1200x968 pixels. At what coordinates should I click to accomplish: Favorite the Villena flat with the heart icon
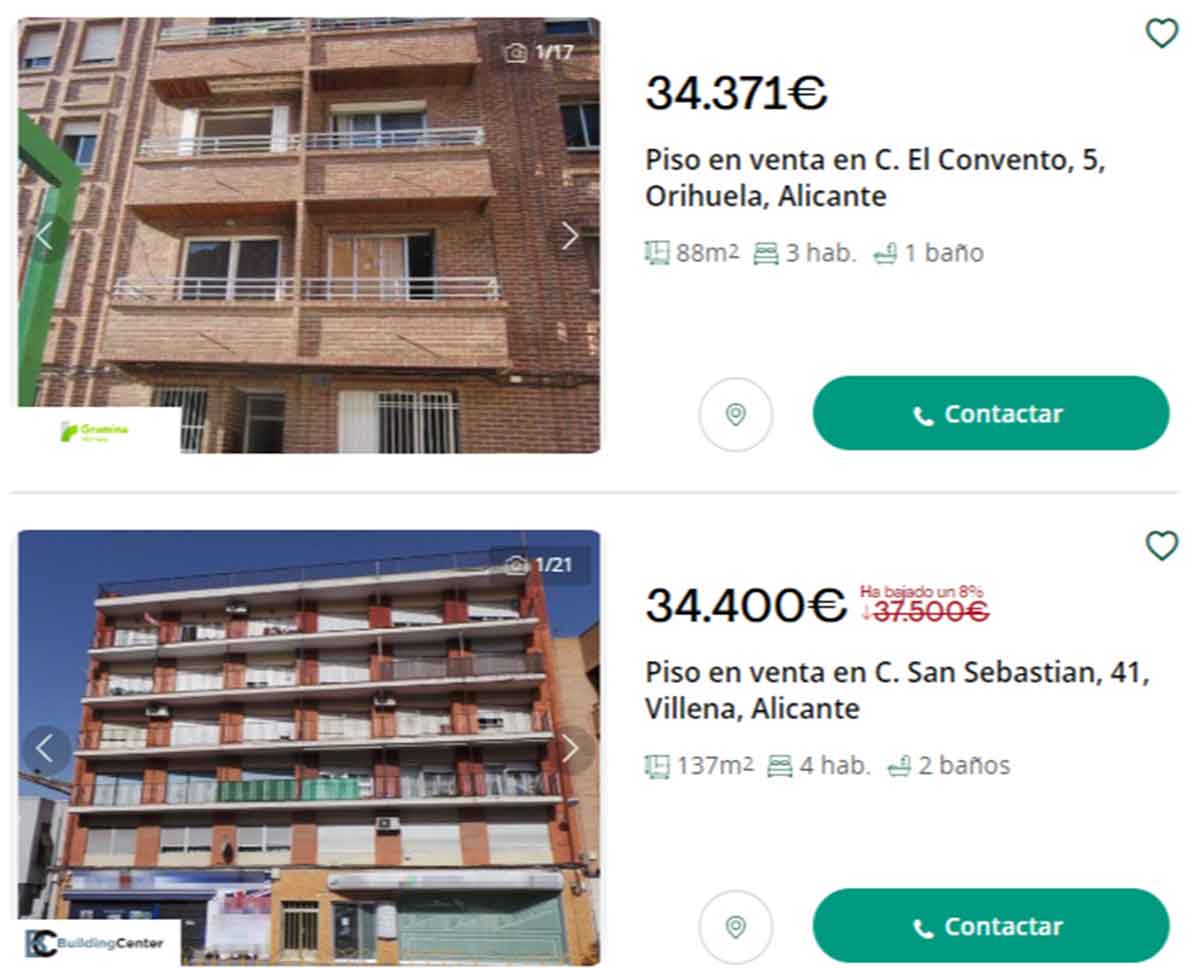pyautogui.click(x=1161, y=546)
